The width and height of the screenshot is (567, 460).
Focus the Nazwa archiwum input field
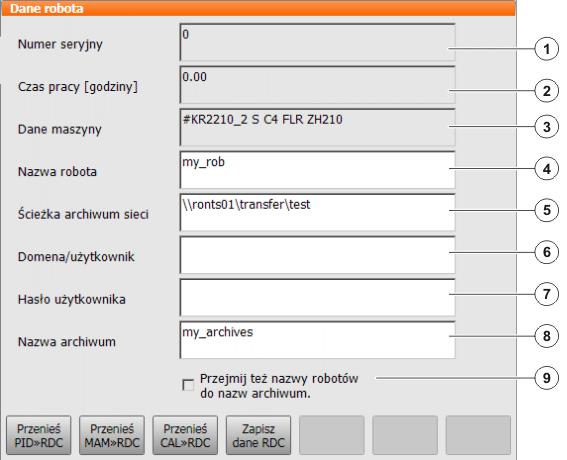point(317,340)
